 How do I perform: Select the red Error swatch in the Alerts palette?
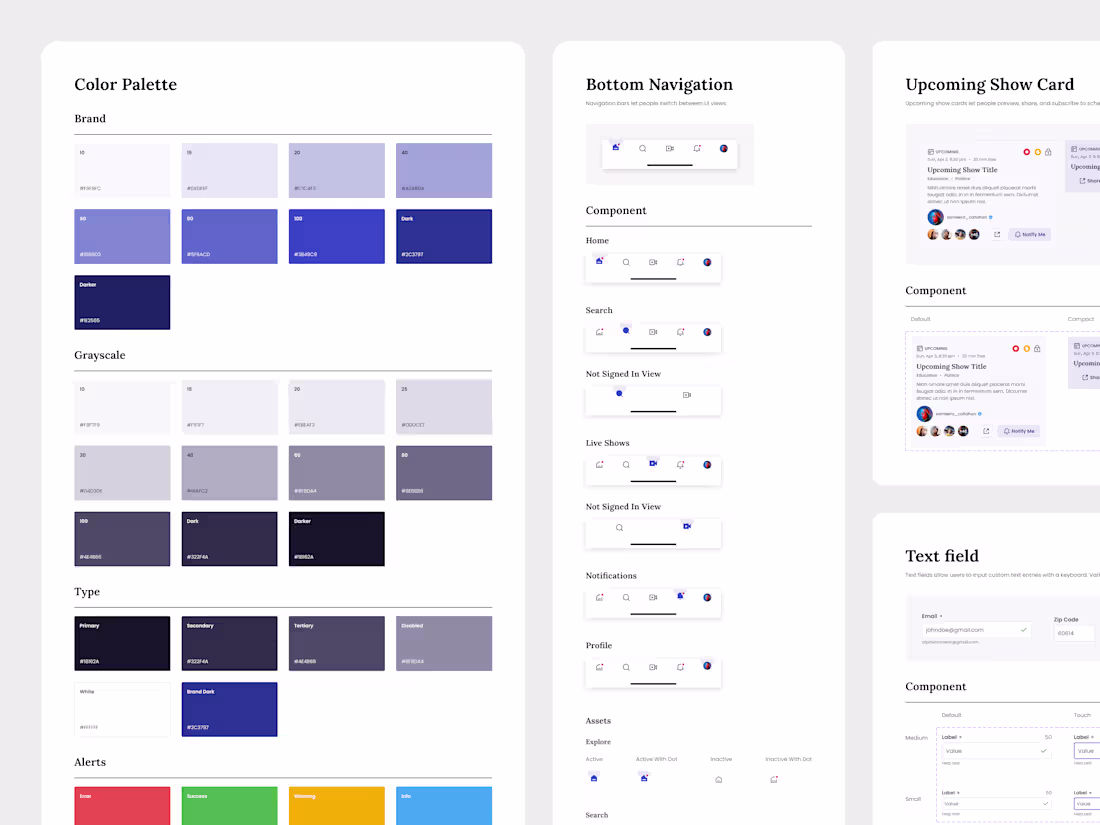(x=122, y=806)
